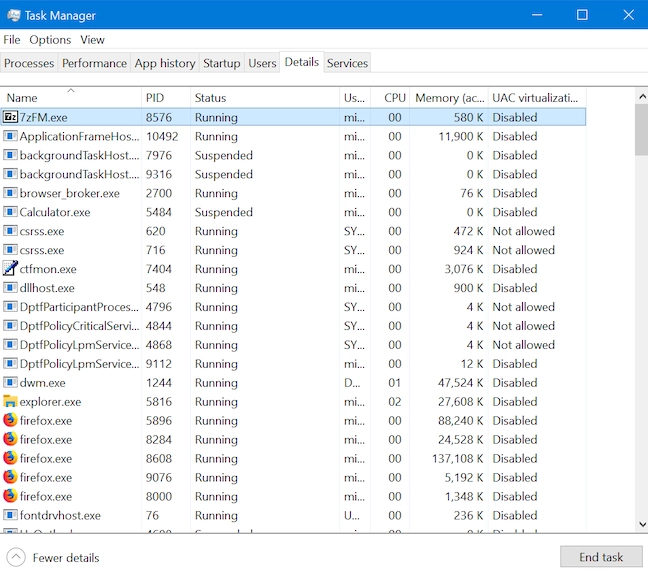
Task: Click the 88,240 K memory value
Action: (460, 420)
